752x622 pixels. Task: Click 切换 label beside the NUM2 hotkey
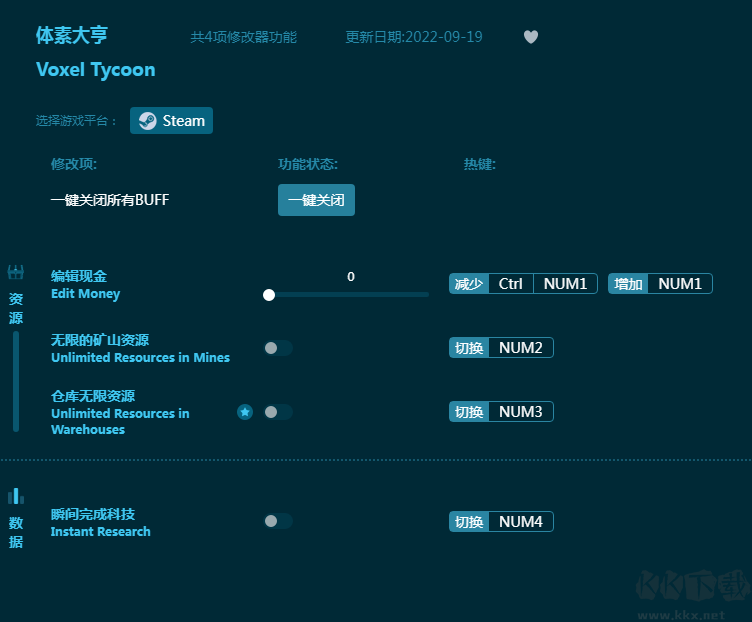(x=469, y=348)
